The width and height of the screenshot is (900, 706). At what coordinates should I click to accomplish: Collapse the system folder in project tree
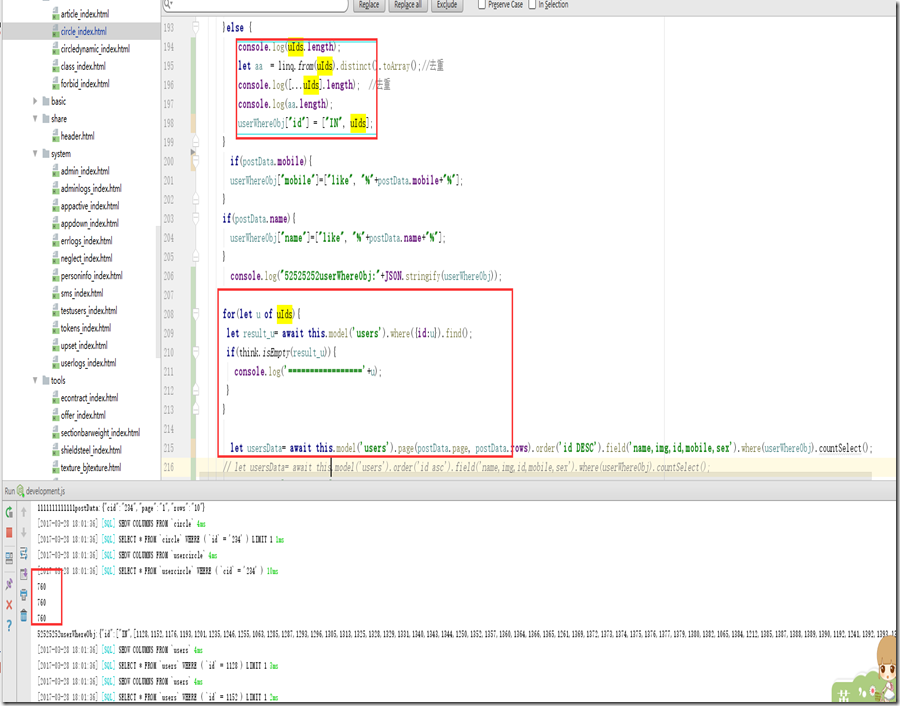pyautogui.click(x=35, y=153)
